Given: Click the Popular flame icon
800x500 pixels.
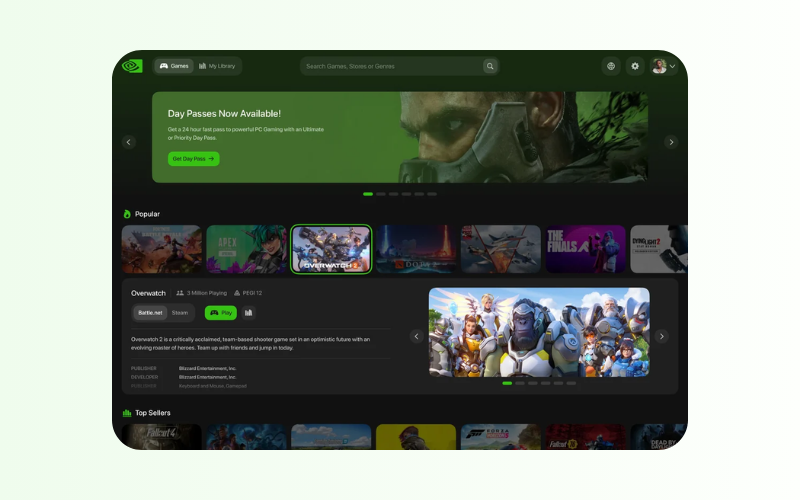Looking at the screenshot, I should pos(127,214).
